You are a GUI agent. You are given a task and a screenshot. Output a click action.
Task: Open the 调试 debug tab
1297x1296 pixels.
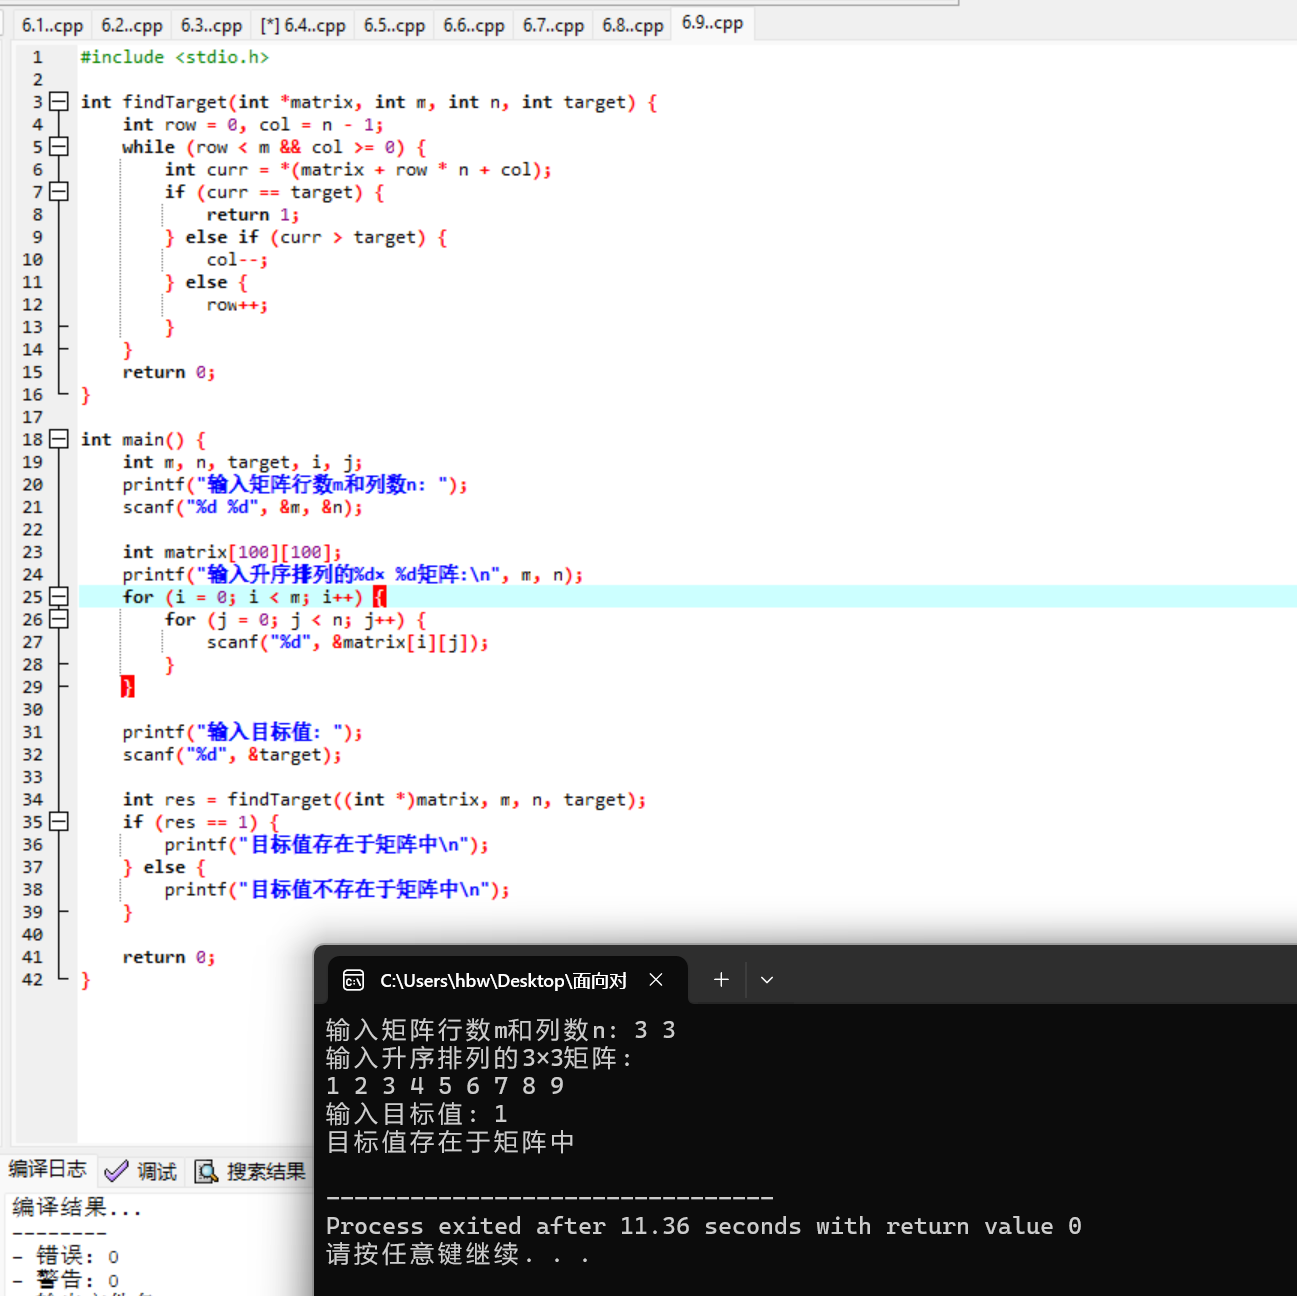[x=141, y=1171]
